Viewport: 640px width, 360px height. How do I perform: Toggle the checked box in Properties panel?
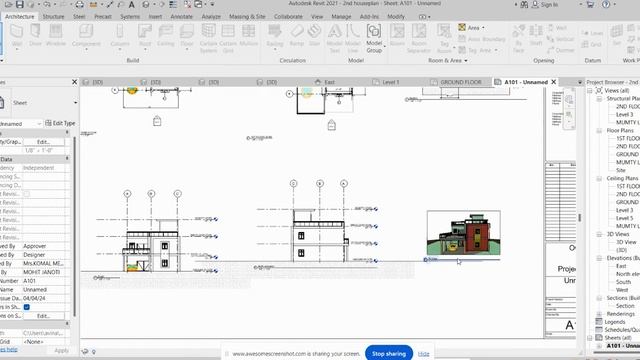[27, 307]
